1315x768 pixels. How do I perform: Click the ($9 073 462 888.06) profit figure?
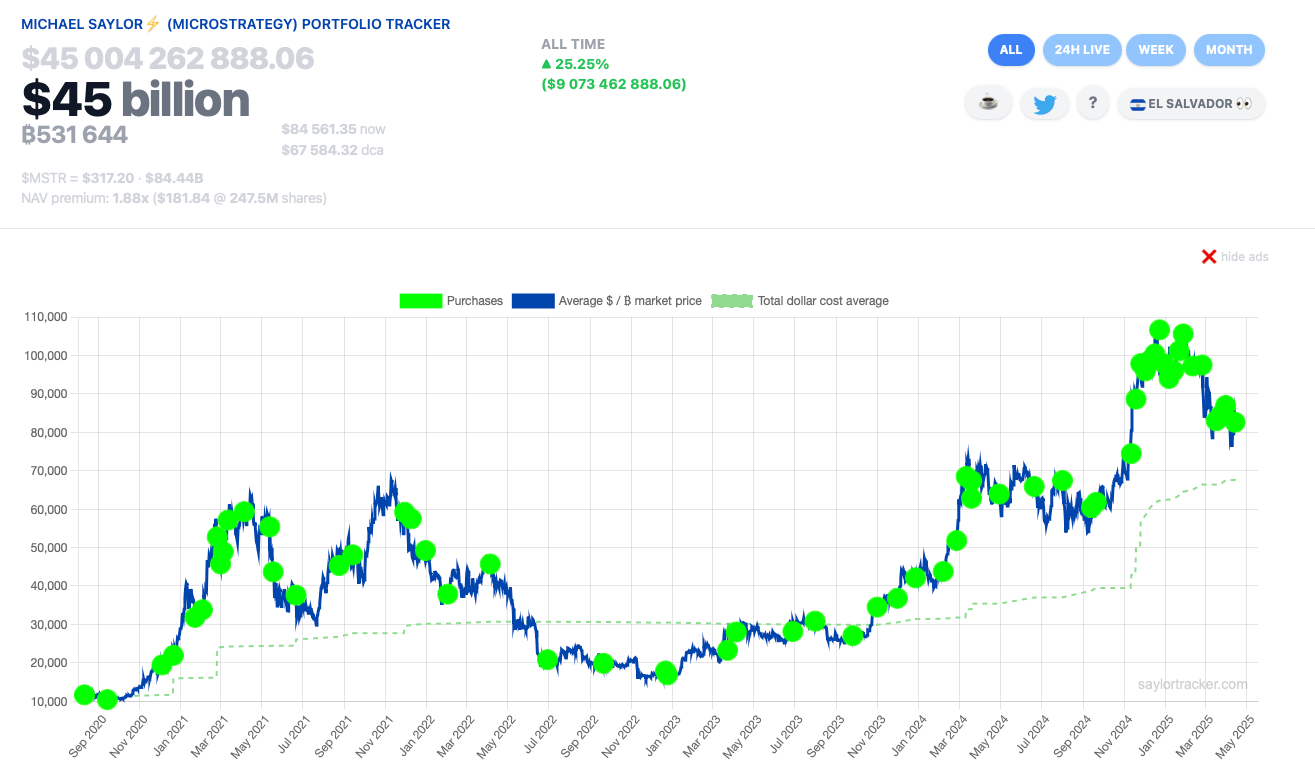tap(614, 84)
